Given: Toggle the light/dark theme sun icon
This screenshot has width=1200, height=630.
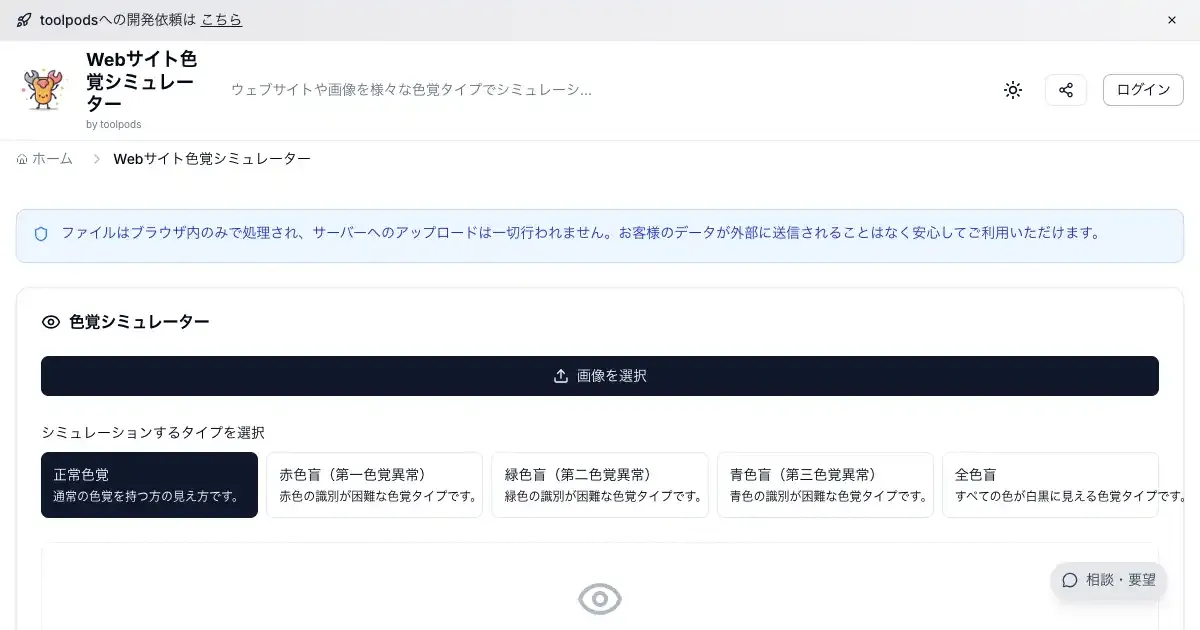Looking at the screenshot, I should point(1013,90).
